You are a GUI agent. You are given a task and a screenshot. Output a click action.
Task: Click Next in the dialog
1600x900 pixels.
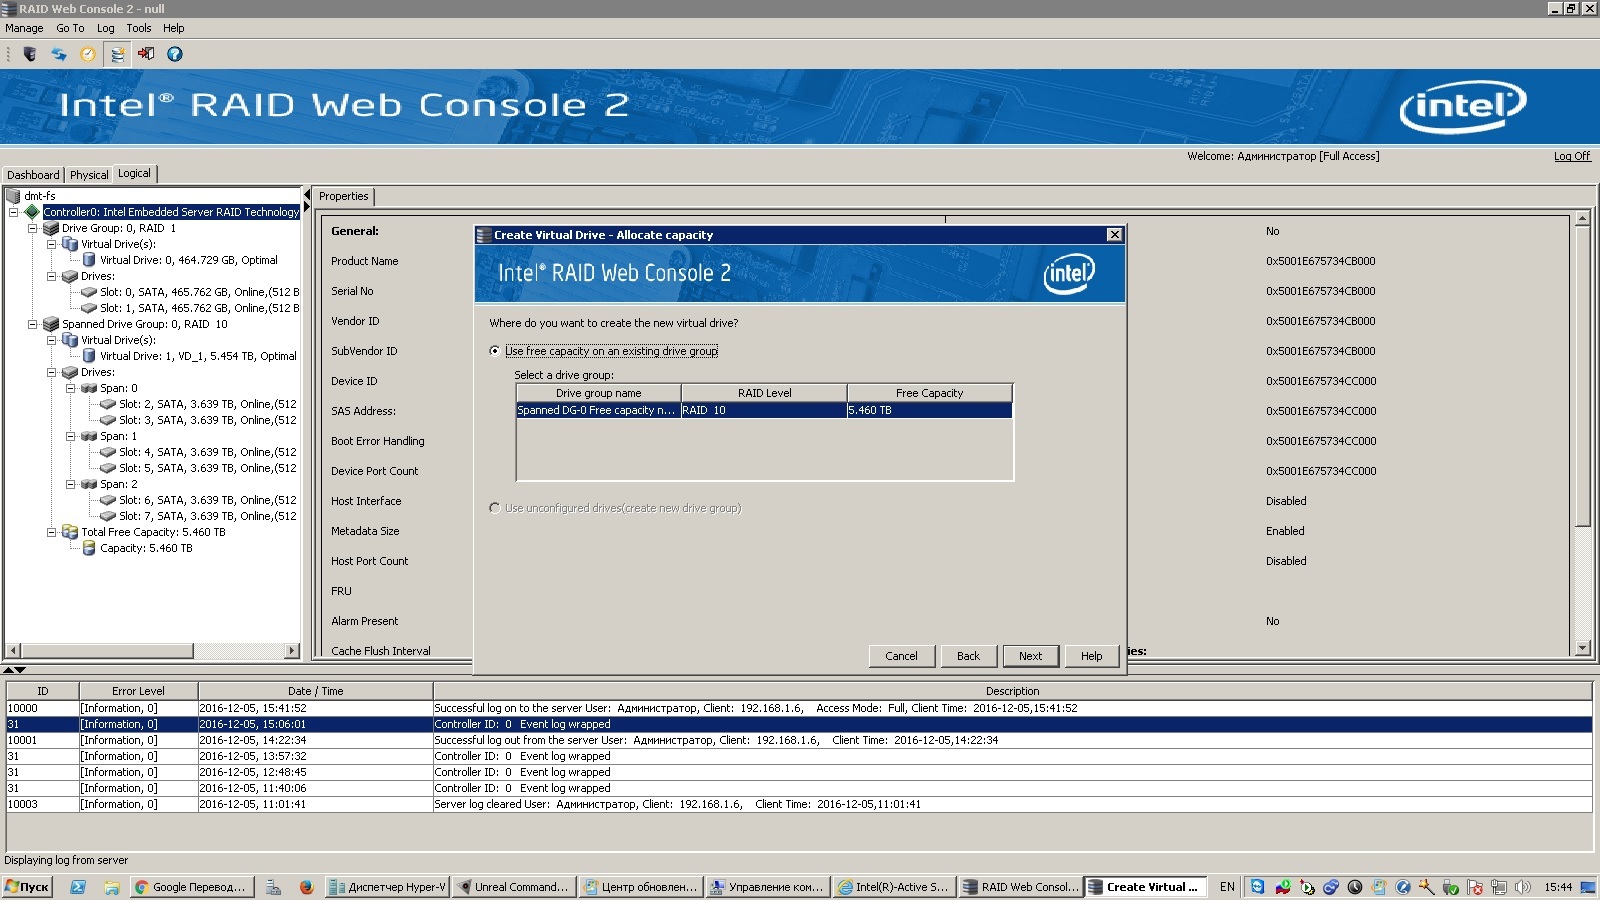click(1030, 656)
